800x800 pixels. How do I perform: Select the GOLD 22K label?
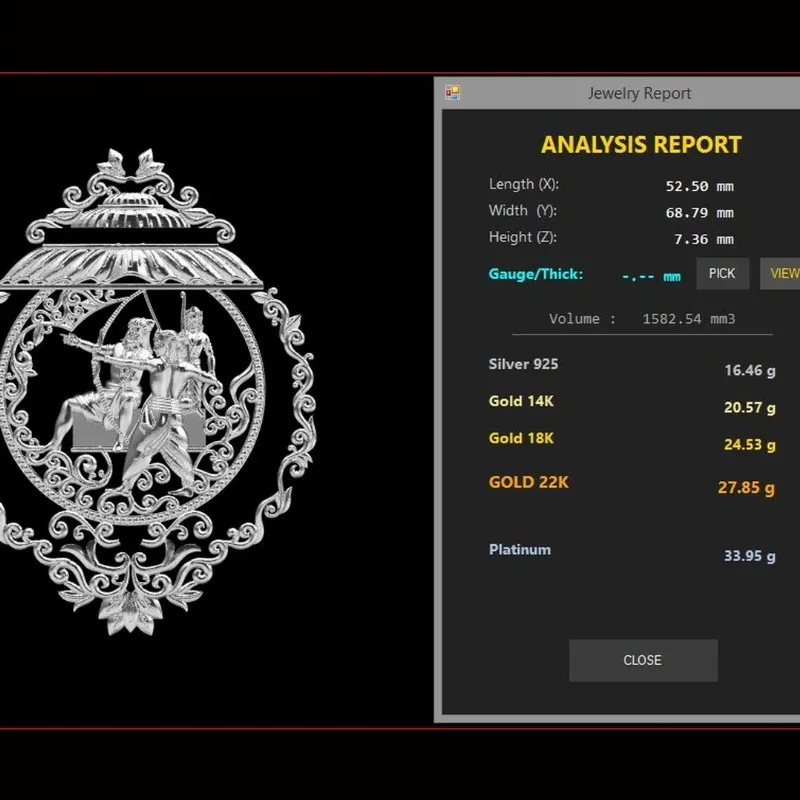click(528, 482)
